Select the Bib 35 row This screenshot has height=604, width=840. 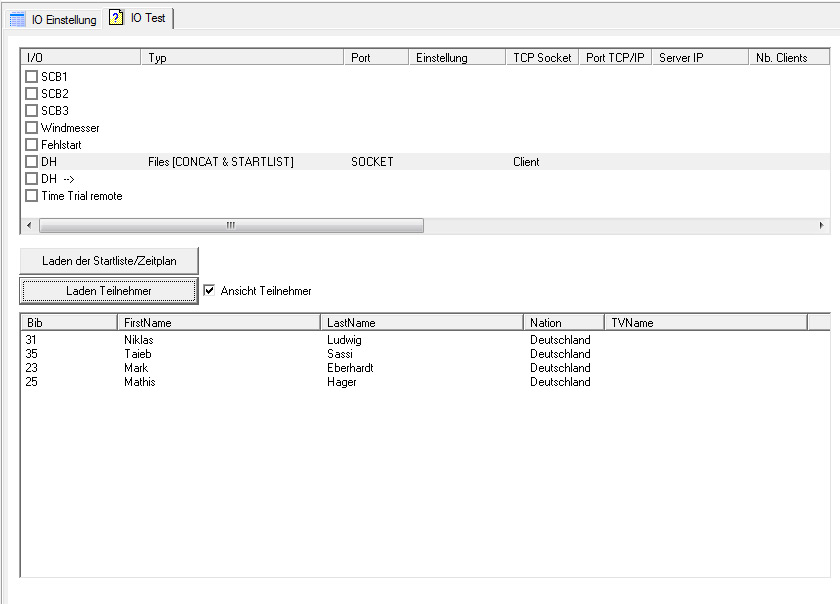pyautogui.click(x=425, y=354)
